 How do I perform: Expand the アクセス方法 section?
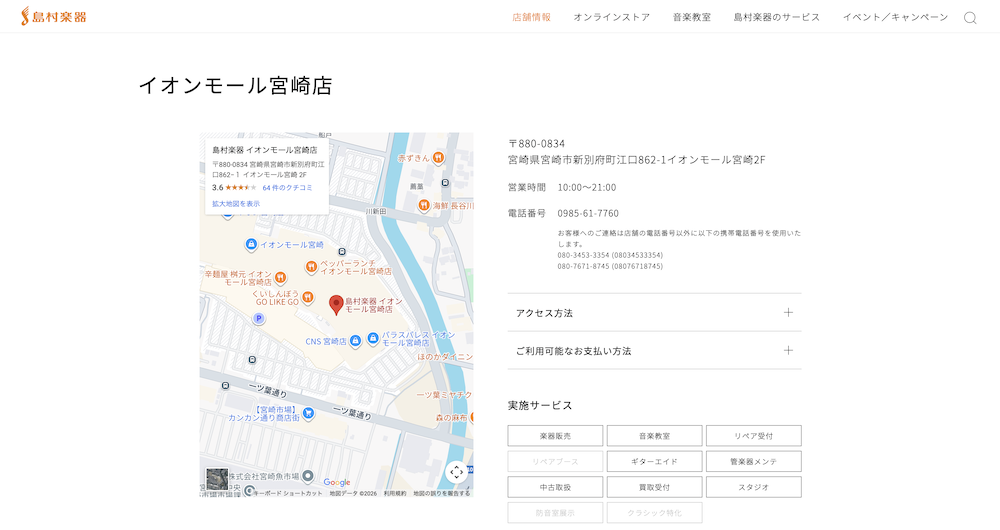coord(654,313)
